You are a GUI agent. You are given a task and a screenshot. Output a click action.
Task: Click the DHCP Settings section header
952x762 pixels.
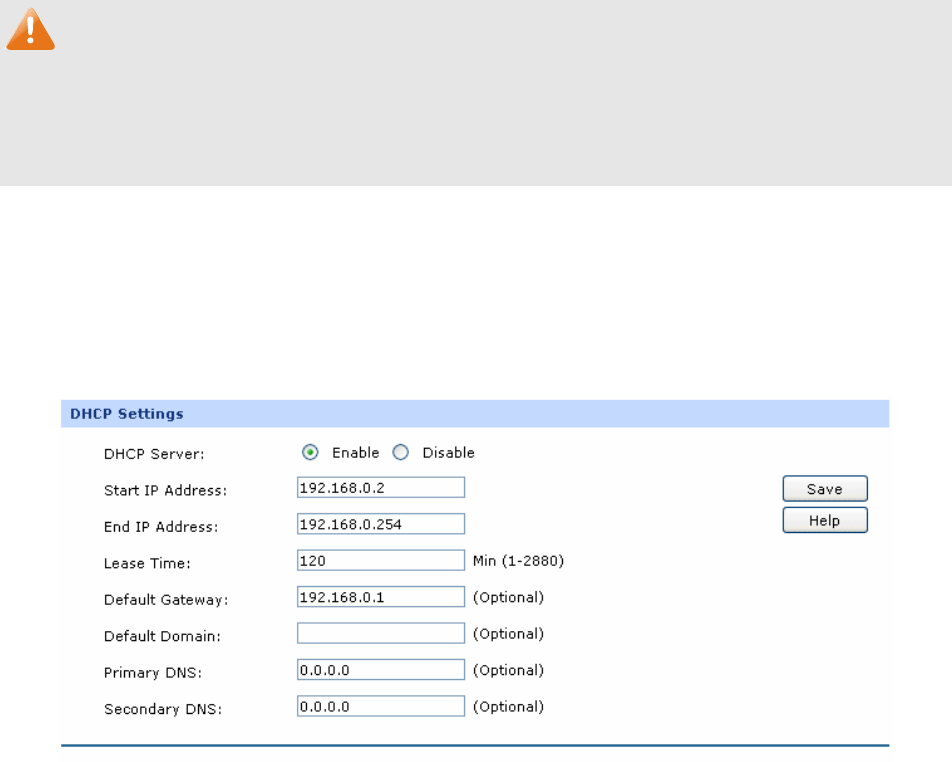pos(126,412)
